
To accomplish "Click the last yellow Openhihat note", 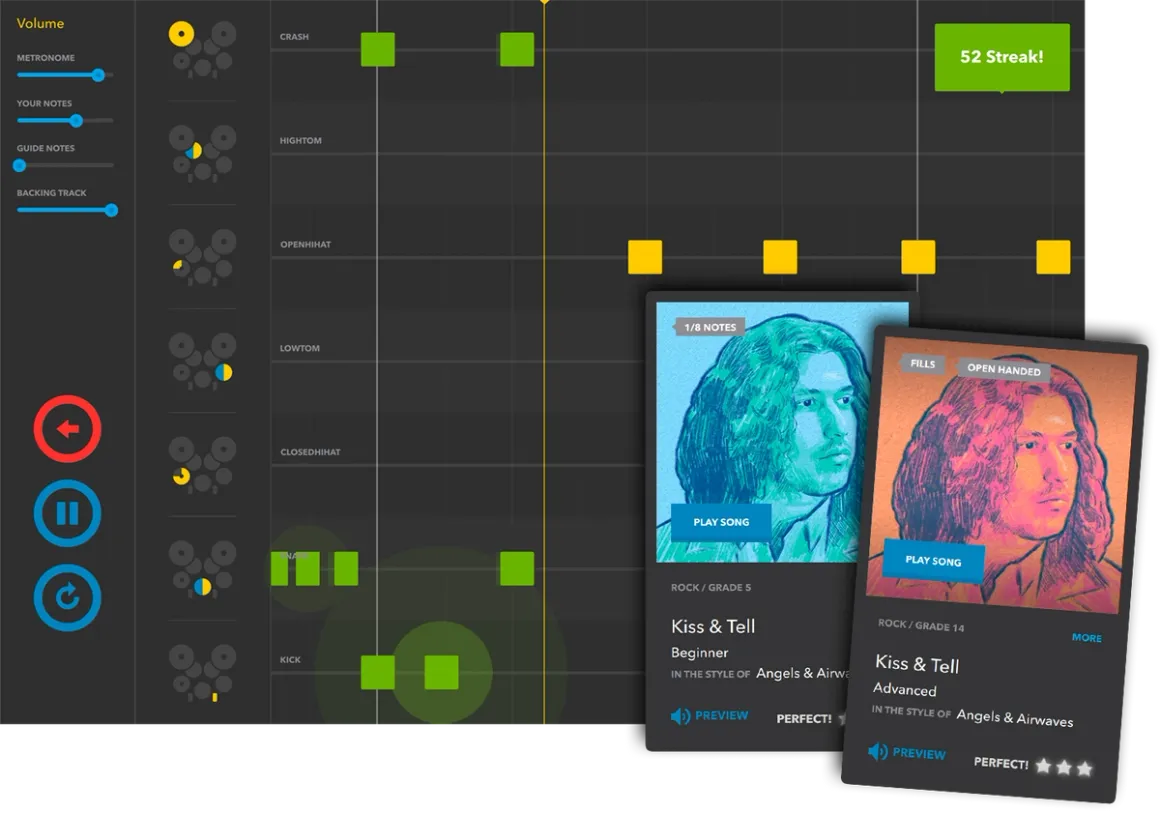I will (1053, 257).
